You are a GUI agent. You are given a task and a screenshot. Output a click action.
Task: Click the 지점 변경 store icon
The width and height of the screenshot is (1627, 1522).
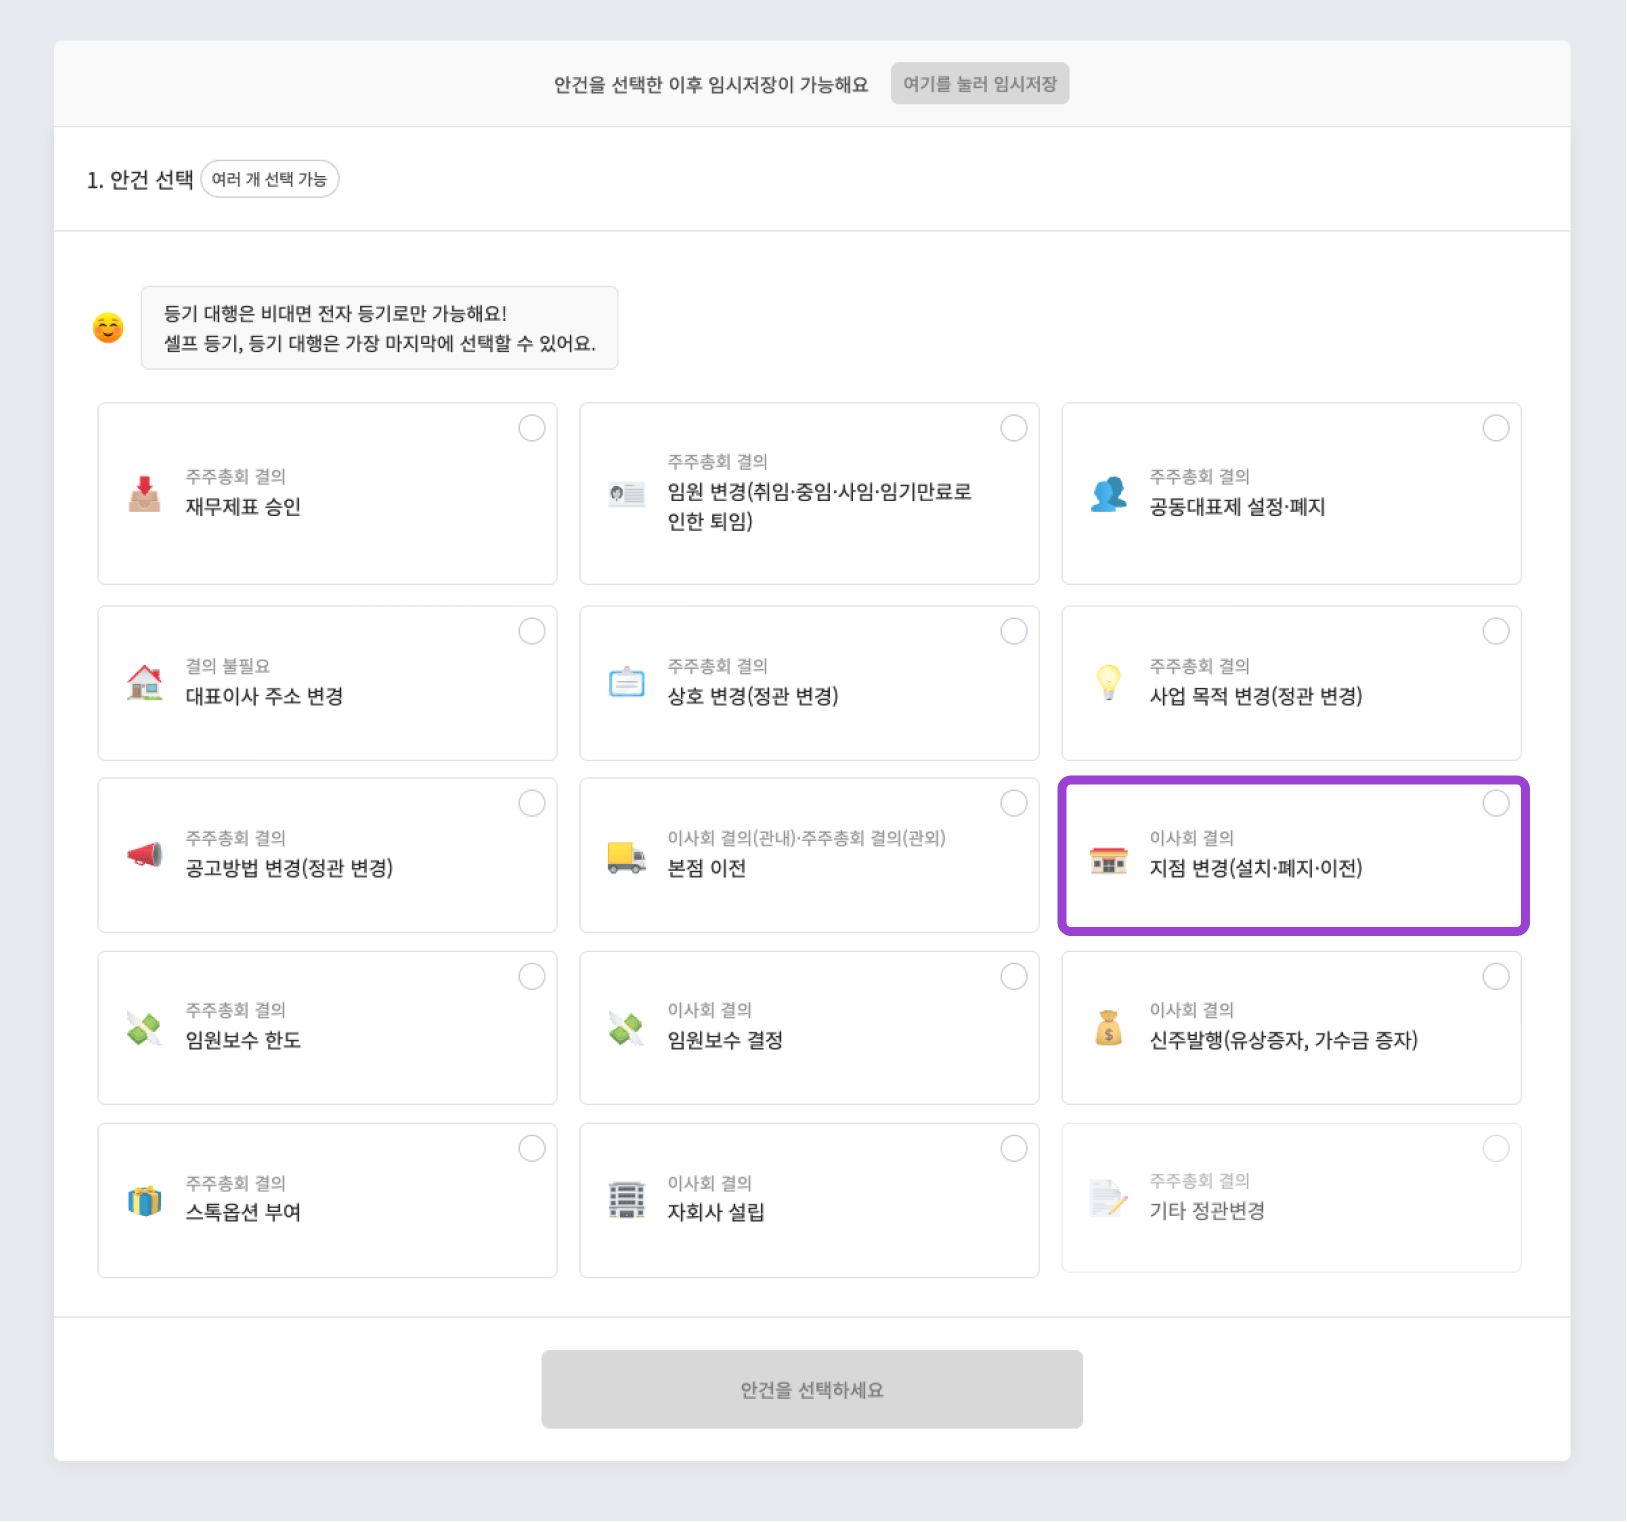tap(1109, 860)
